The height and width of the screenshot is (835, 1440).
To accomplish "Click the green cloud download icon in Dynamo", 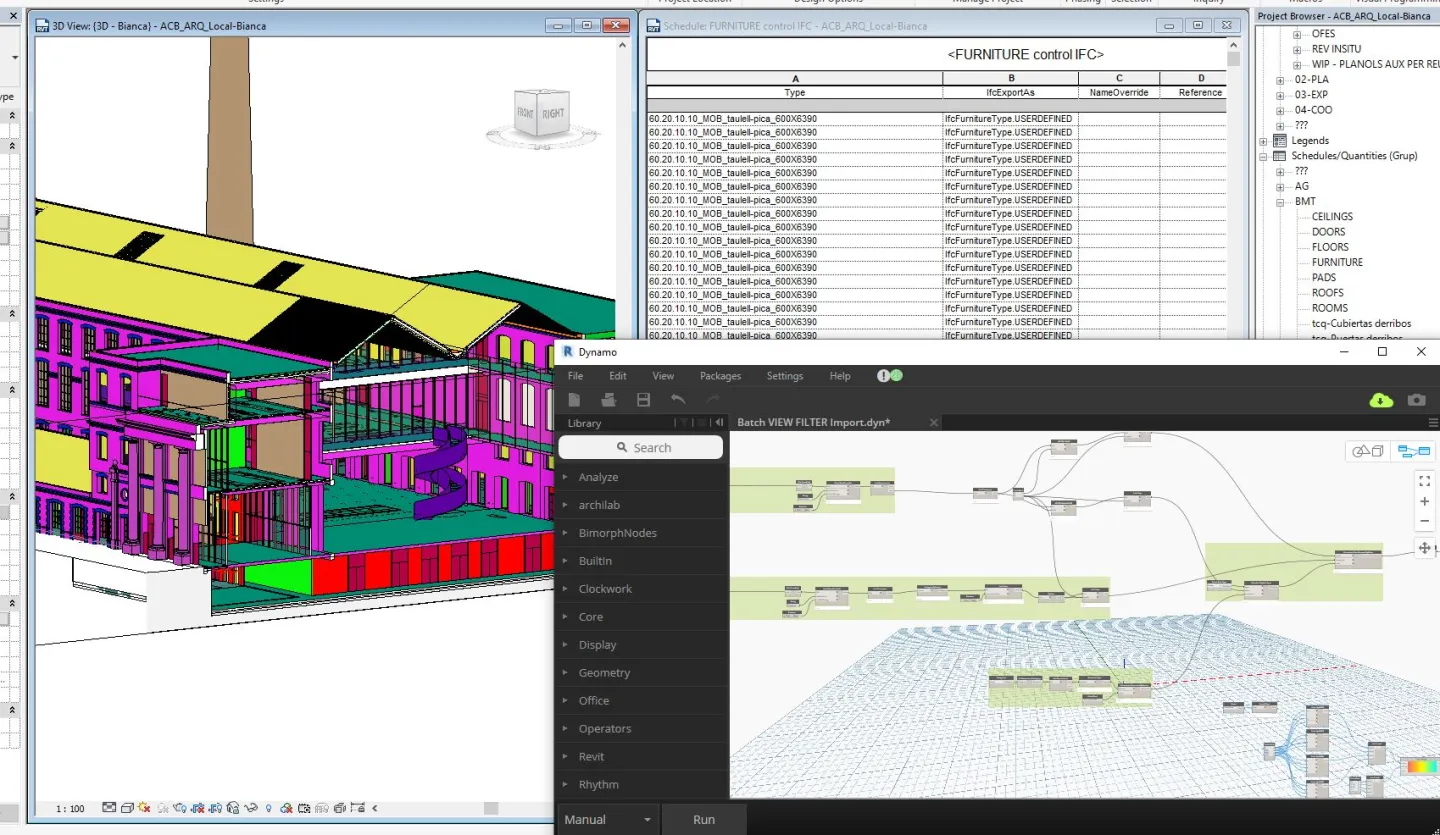I will (1381, 400).
